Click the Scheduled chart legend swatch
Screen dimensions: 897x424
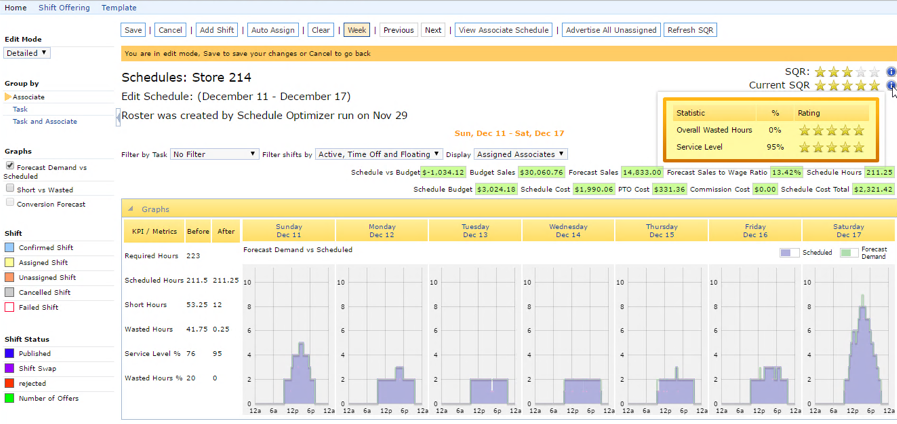click(789, 252)
